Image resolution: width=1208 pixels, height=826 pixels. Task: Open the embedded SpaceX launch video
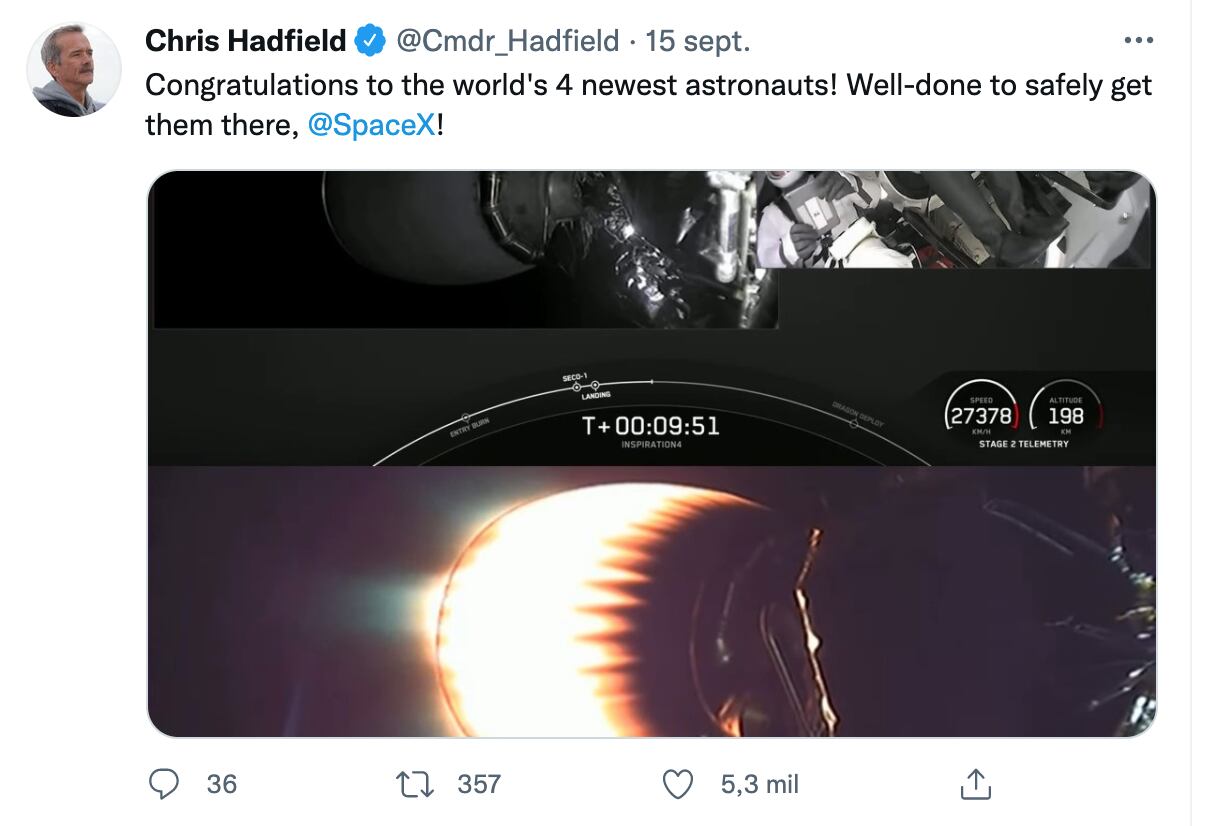(x=650, y=450)
